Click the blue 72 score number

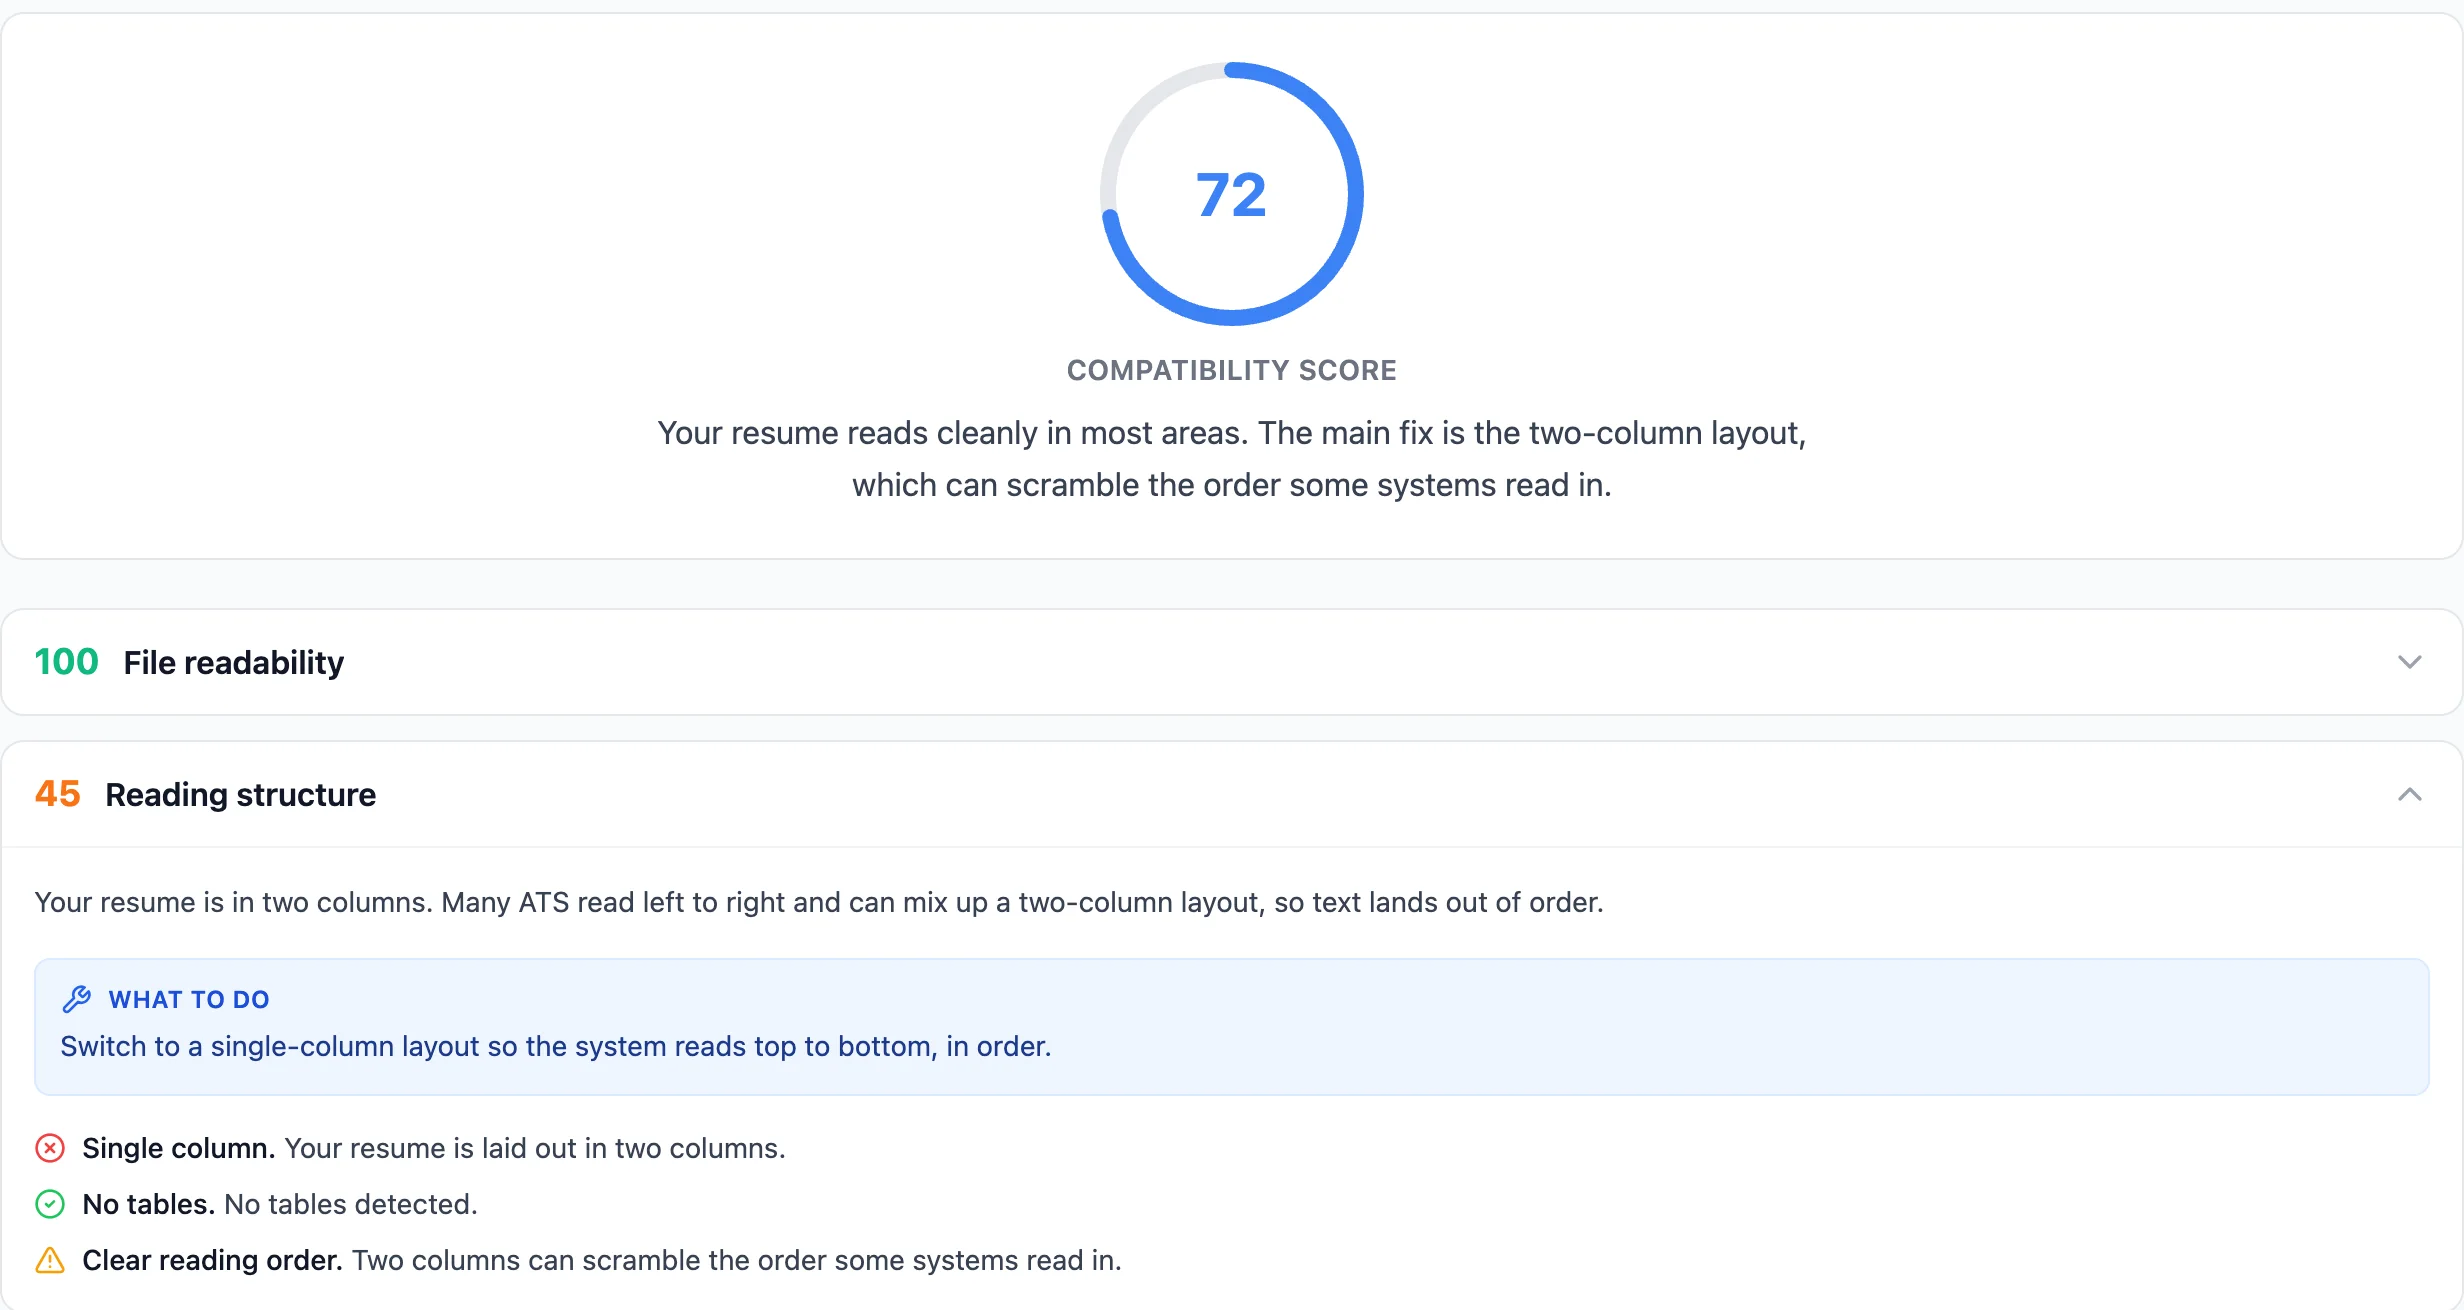click(x=1232, y=195)
